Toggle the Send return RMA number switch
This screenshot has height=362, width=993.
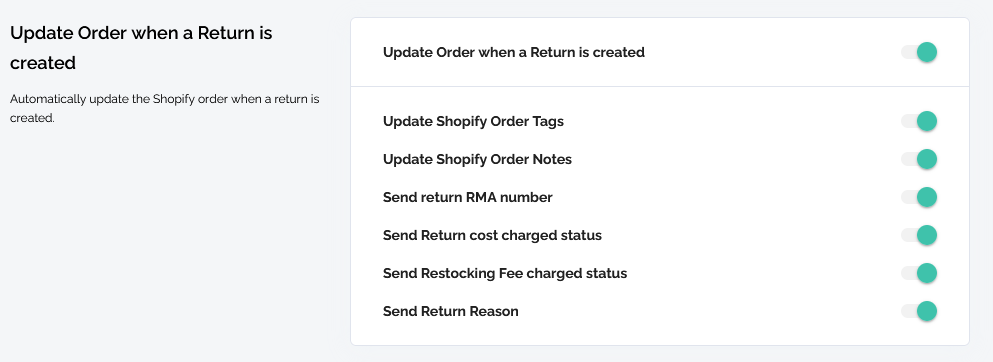[919, 197]
